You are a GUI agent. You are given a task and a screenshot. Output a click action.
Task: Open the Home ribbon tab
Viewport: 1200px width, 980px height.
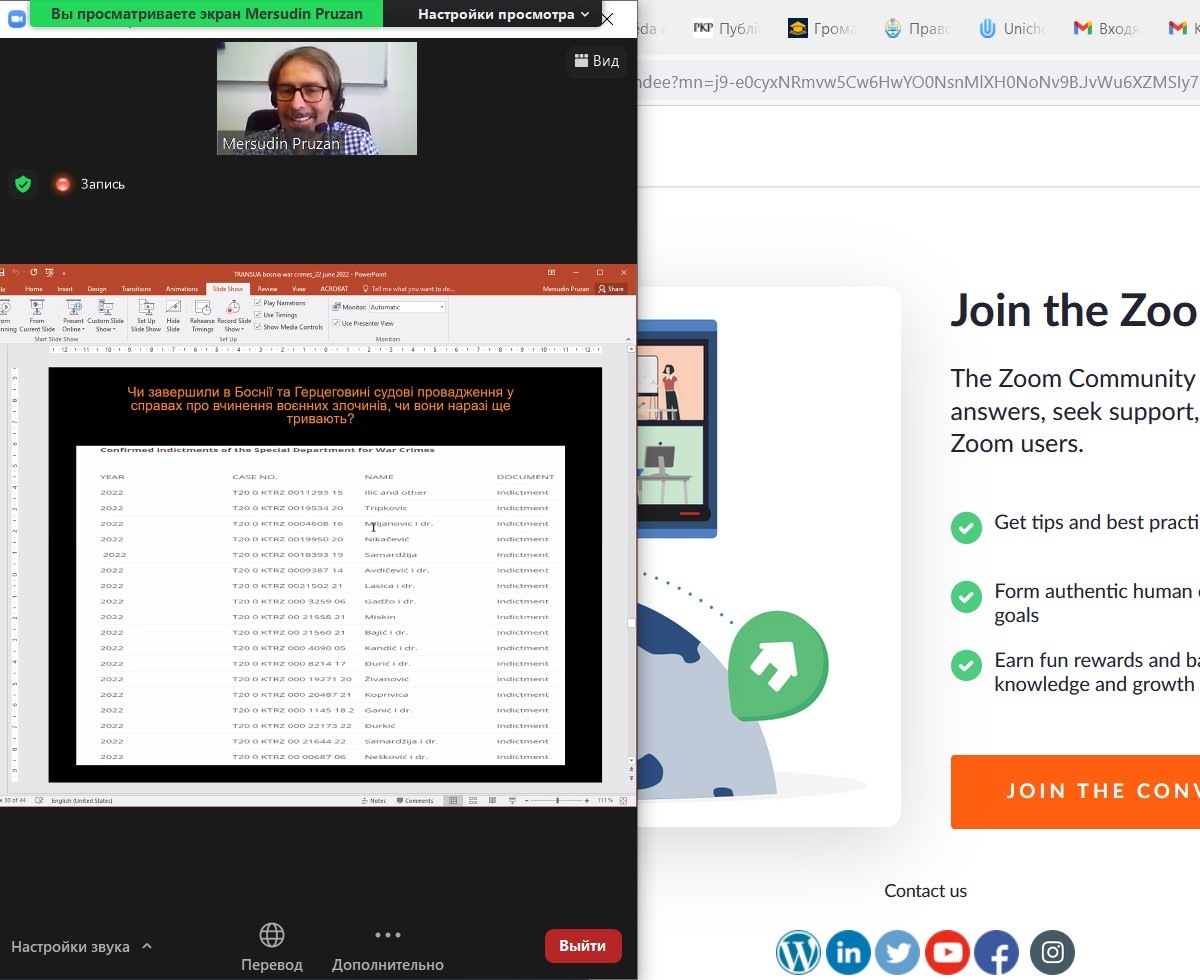(33, 289)
